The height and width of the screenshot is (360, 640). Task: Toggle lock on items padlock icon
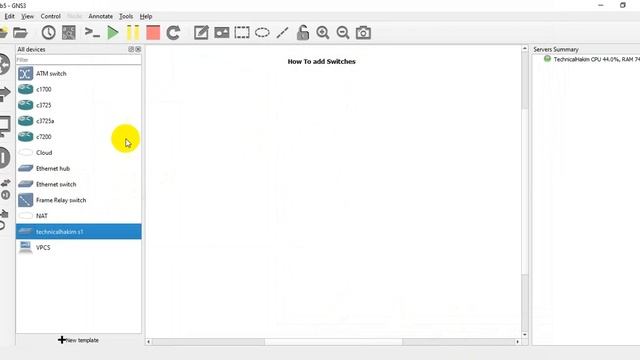coord(302,33)
